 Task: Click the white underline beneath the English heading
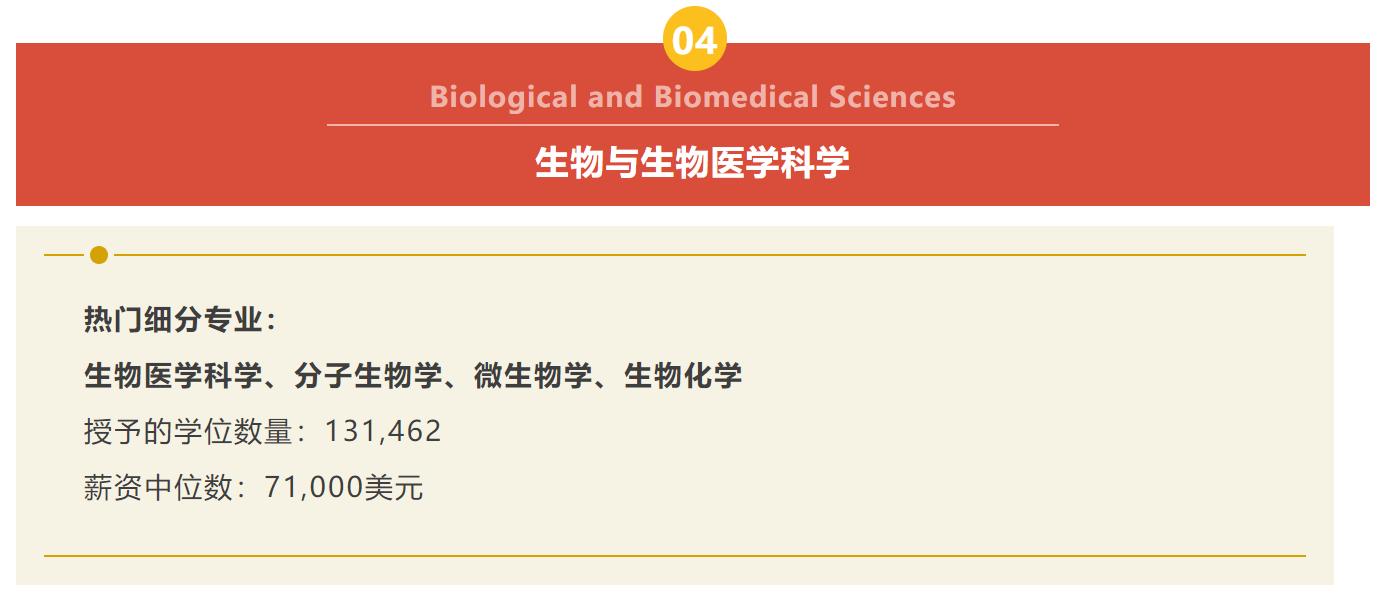point(692,125)
